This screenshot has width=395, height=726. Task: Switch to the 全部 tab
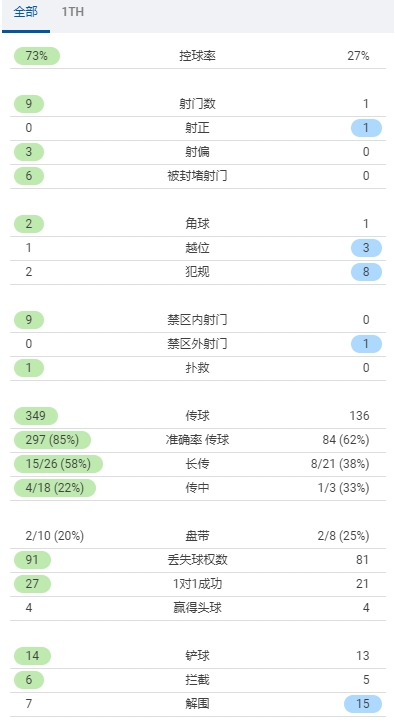(x=25, y=13)
